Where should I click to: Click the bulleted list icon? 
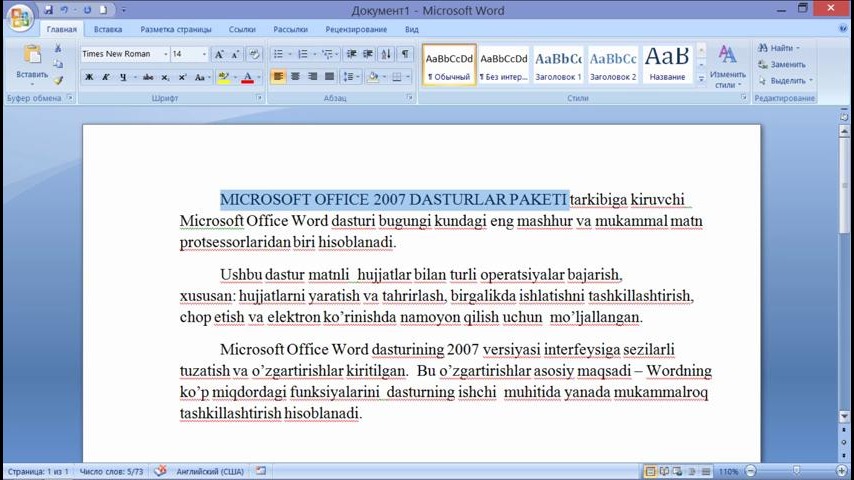pyautogui.click(x=280, y=54)
